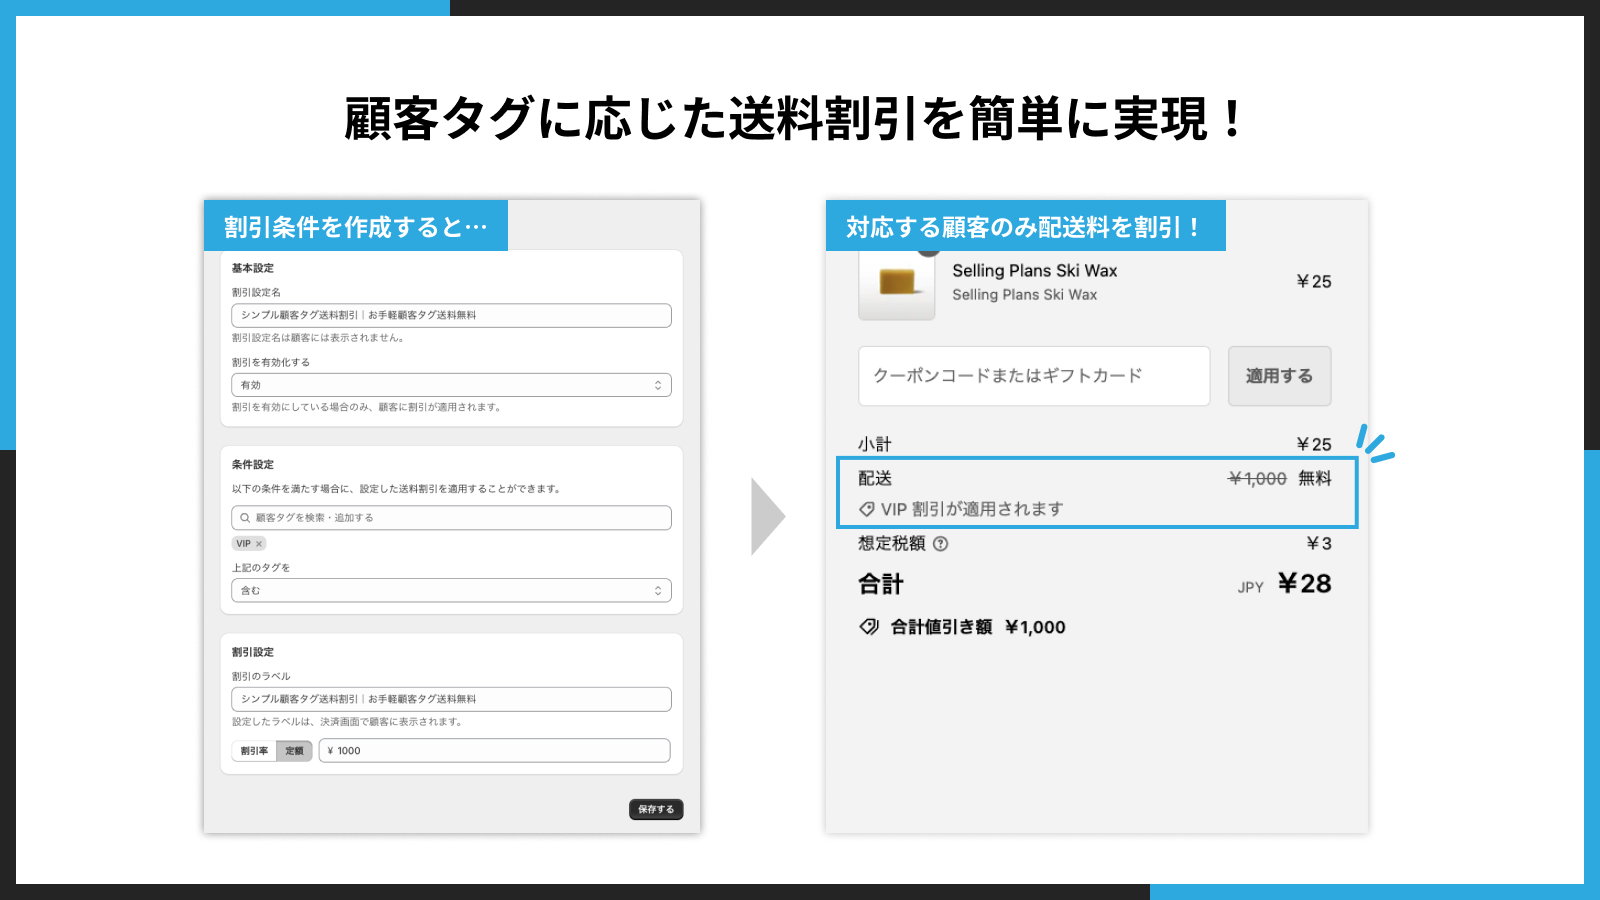Click the Selling Plans Ski Wax product thumbnail

[896, 285]
